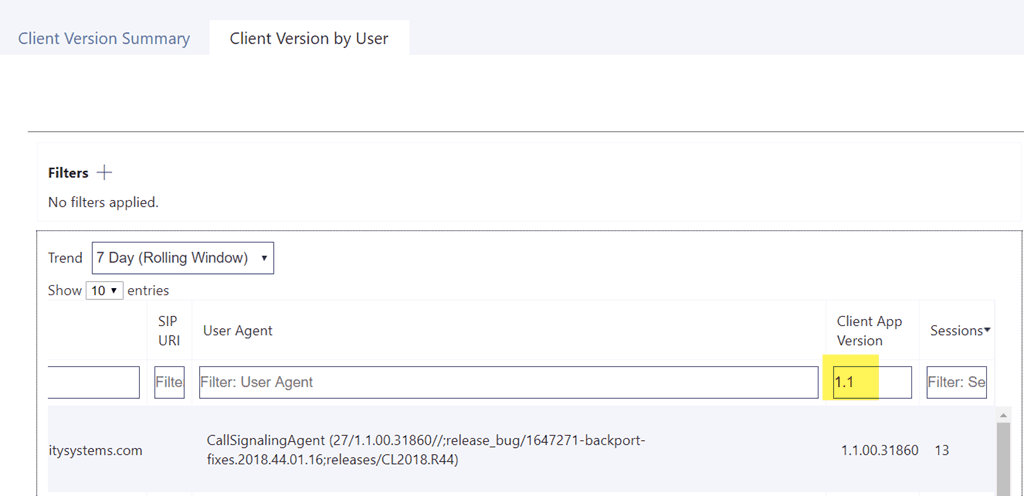This screenshot has width=1024, height=496.
Task: Sort by the SIP URI column header
Action: pos(168,331)
